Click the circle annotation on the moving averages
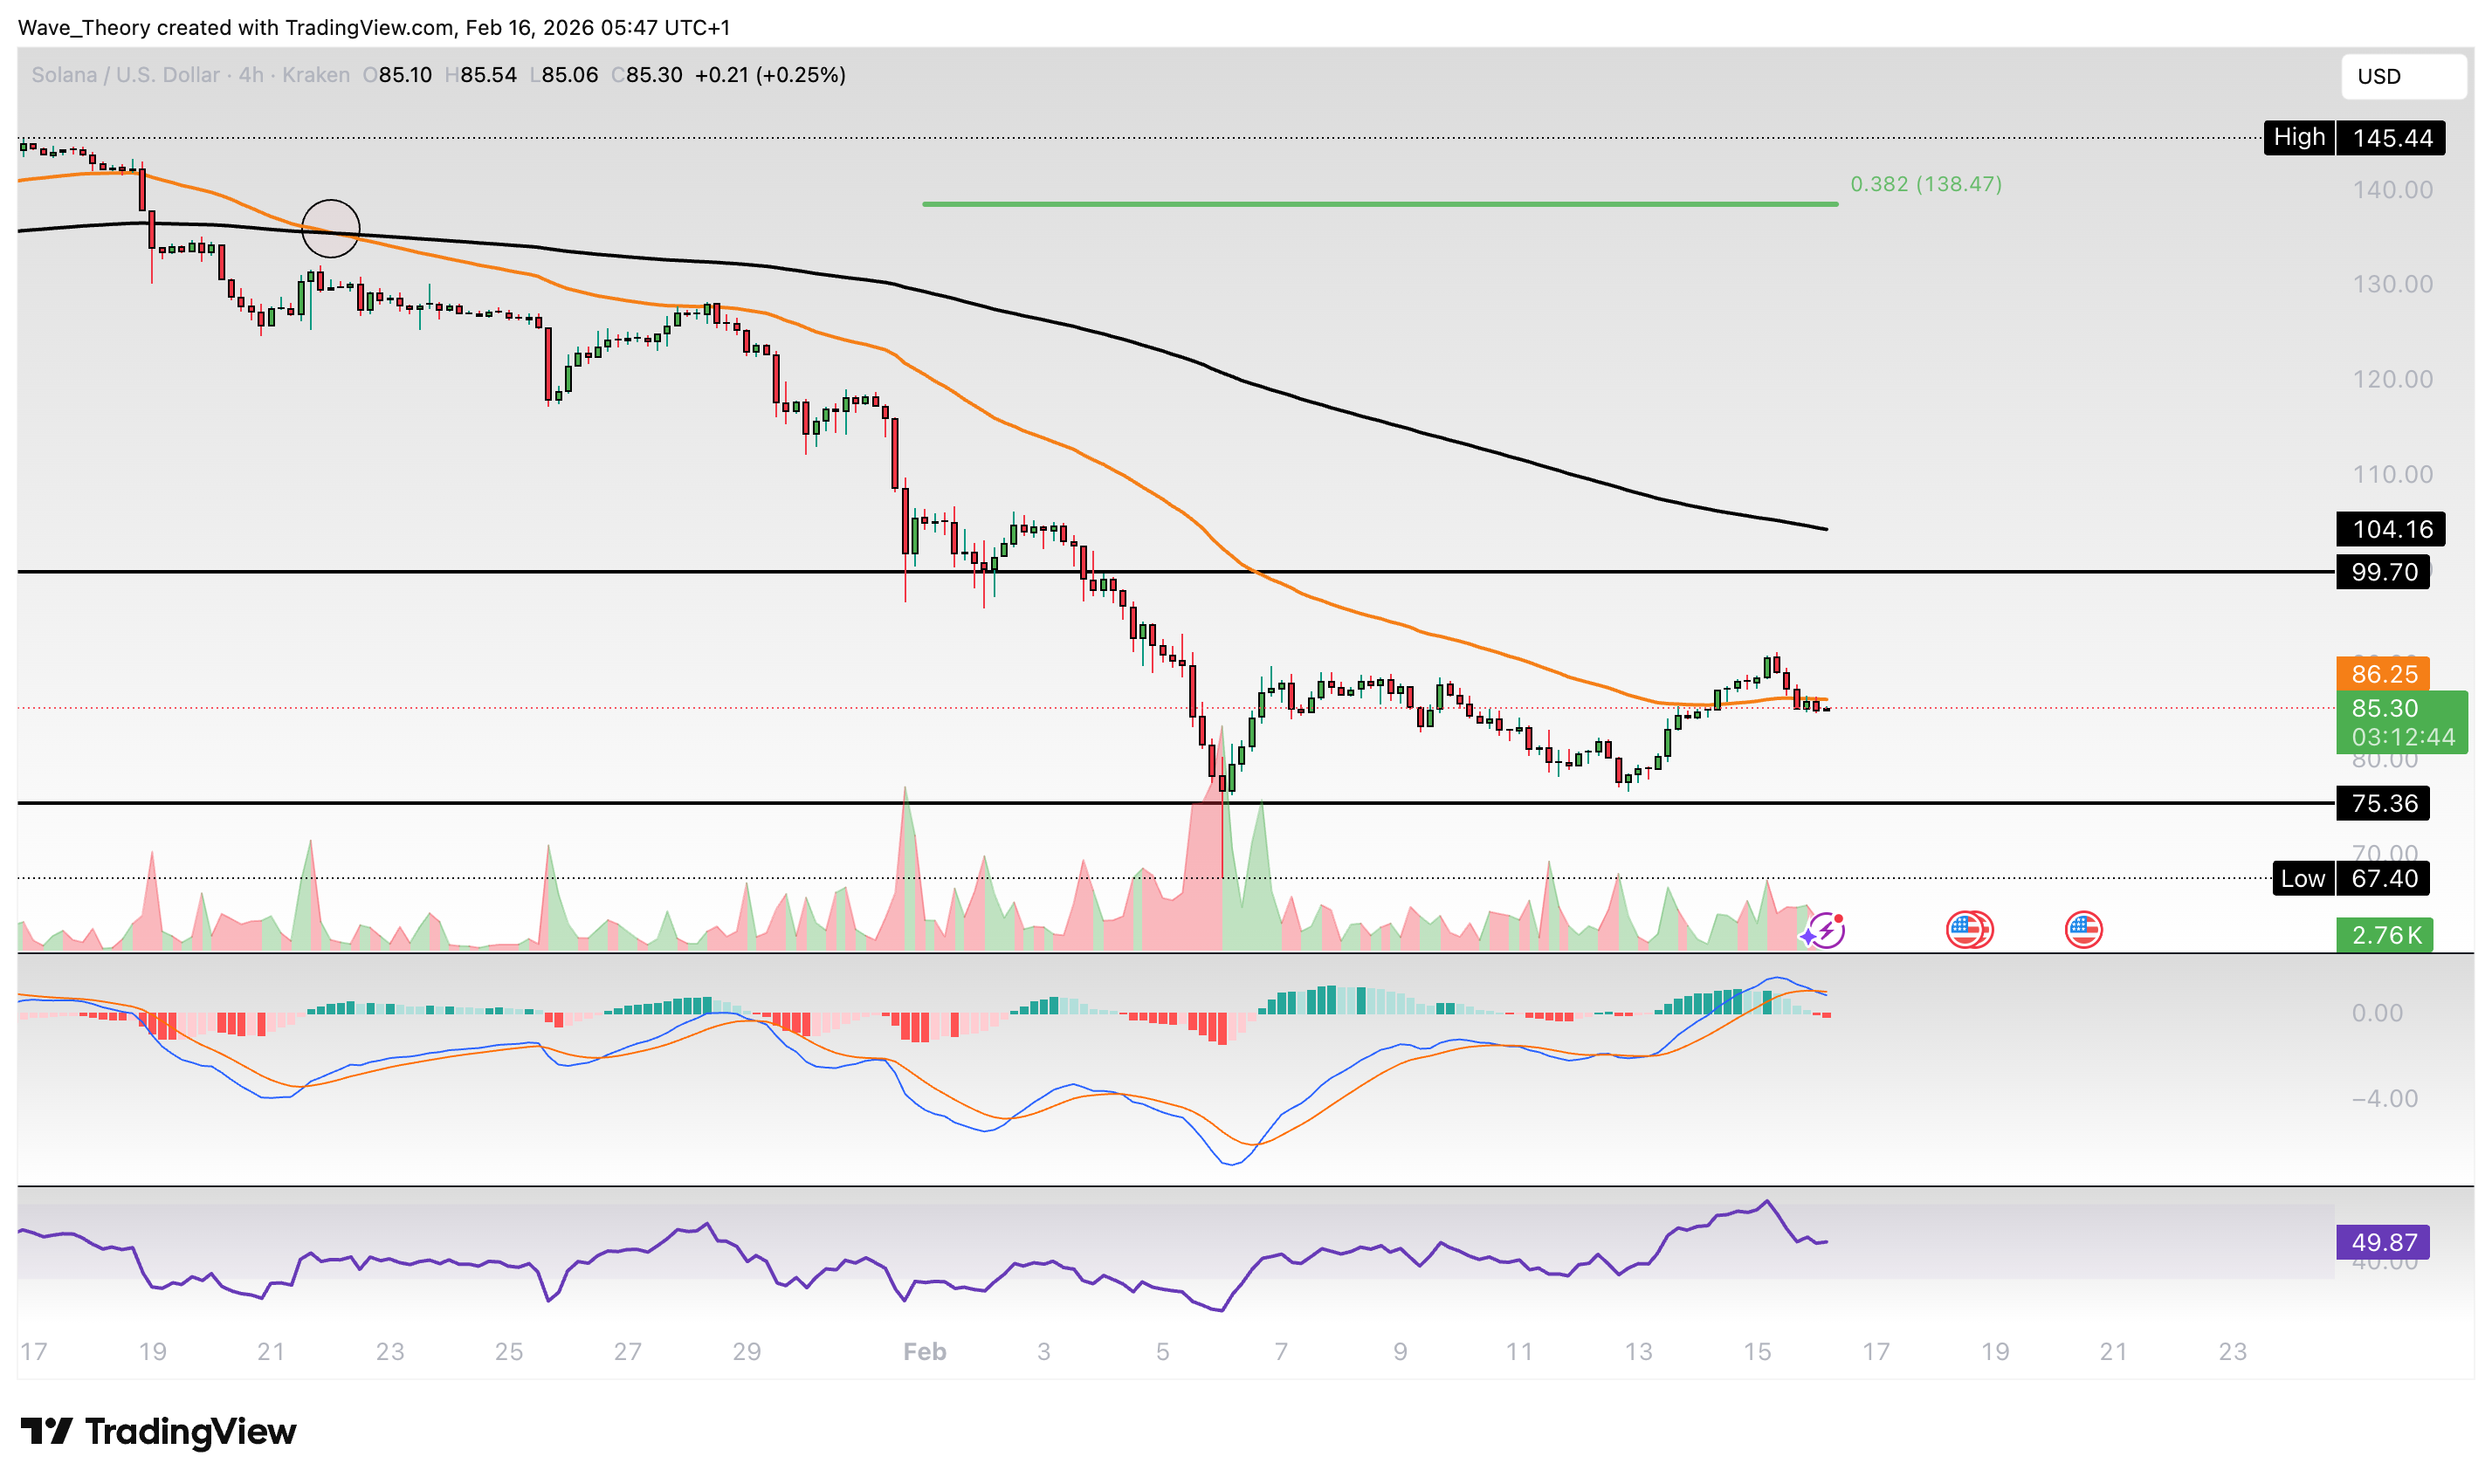The height and width of the screenshot is (1484, 2492). [331, 230]
